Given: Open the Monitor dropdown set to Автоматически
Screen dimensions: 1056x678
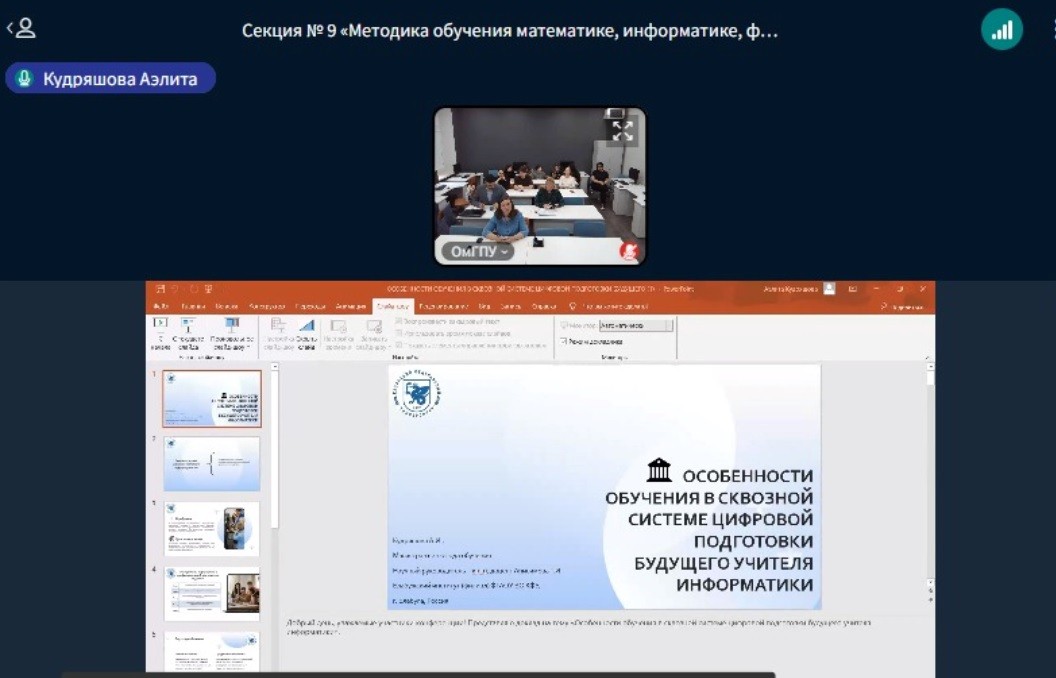Looking at the screenshot, I should coord(636,325).
